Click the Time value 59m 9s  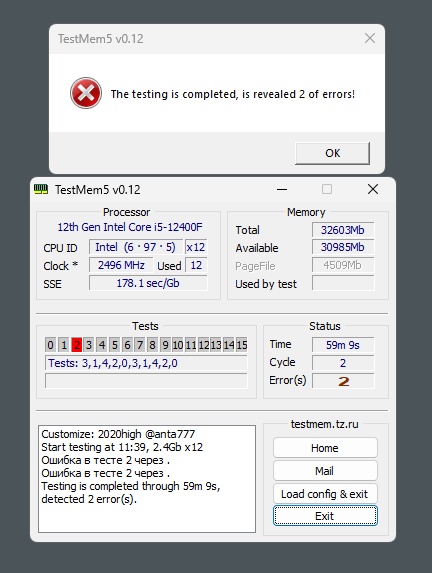tap(343, 345)
